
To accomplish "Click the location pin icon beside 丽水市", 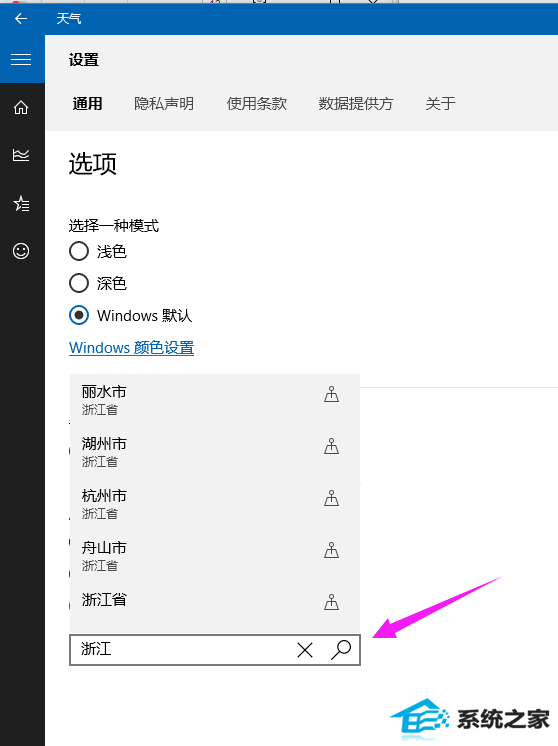I will [332, 394].
